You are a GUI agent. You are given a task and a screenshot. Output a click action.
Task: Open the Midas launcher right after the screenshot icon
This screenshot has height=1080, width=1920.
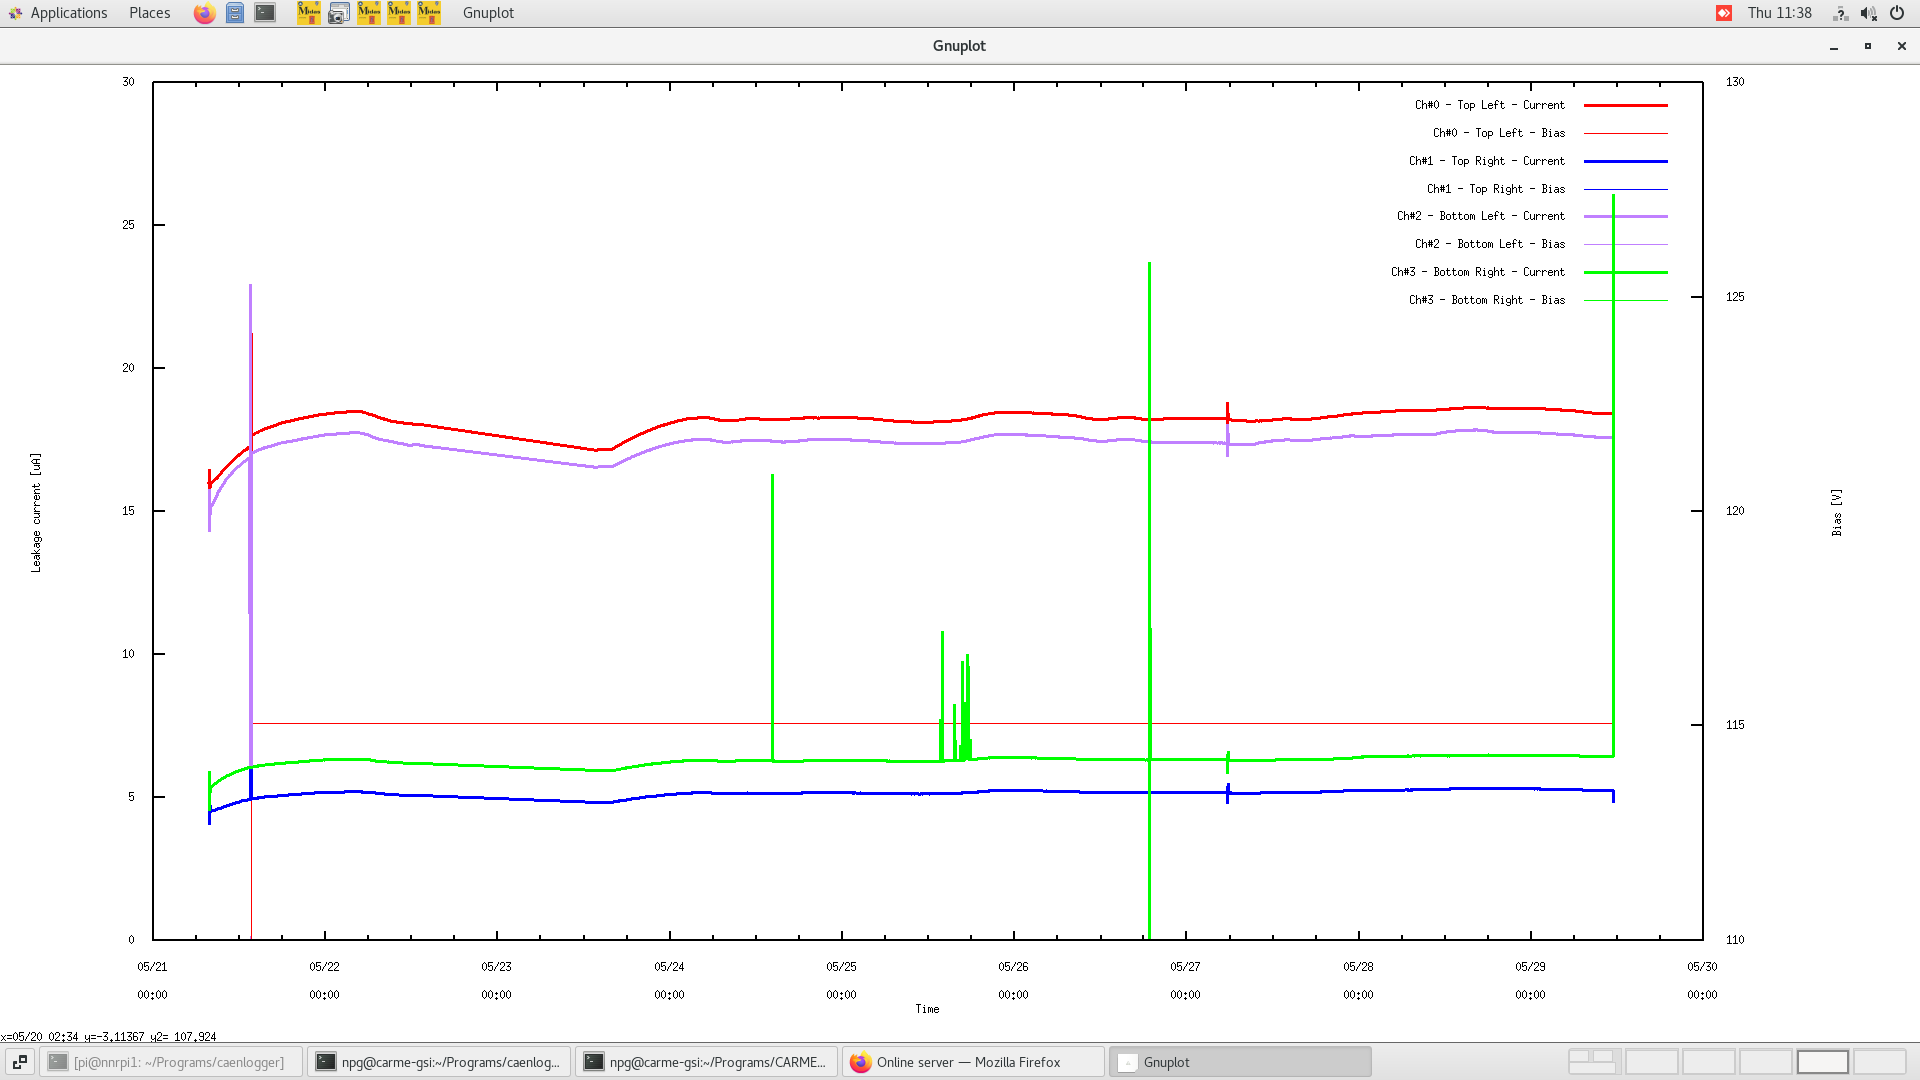368,13
